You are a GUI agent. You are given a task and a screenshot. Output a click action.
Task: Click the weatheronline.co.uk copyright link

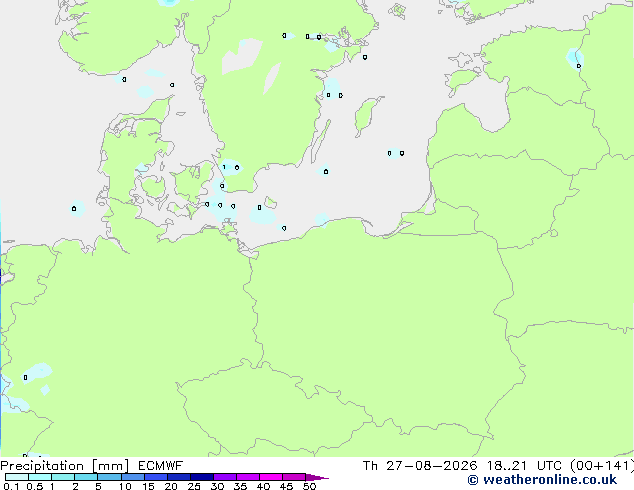[x=542, y=480]
